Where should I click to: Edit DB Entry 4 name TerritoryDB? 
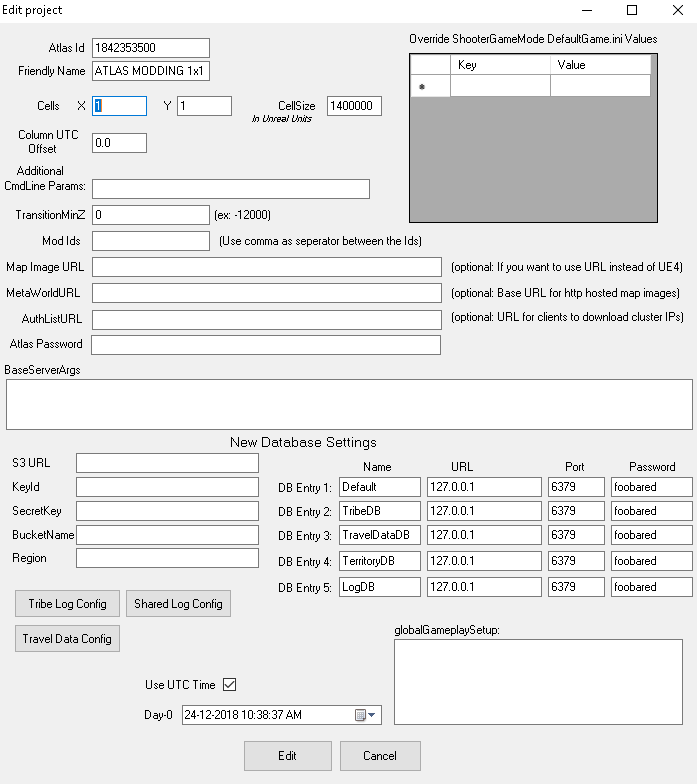[380, 561]
